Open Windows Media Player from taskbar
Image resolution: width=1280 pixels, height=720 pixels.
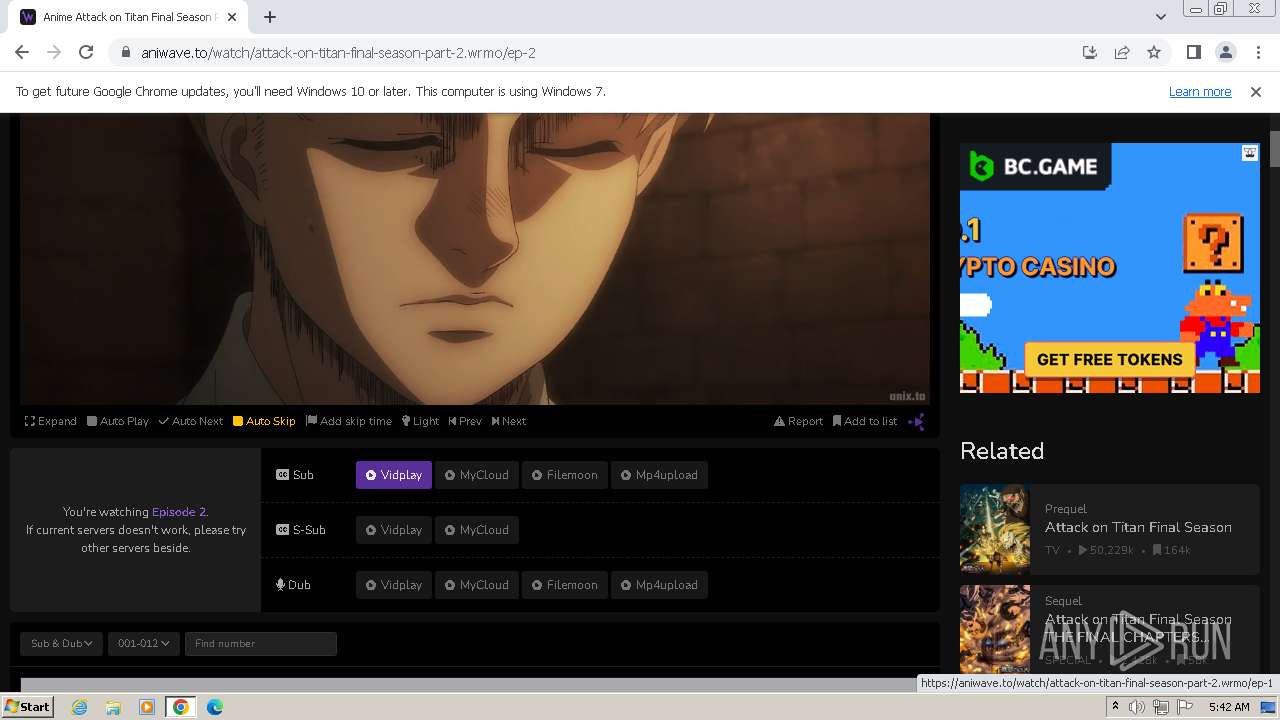[x=147, y=707]
